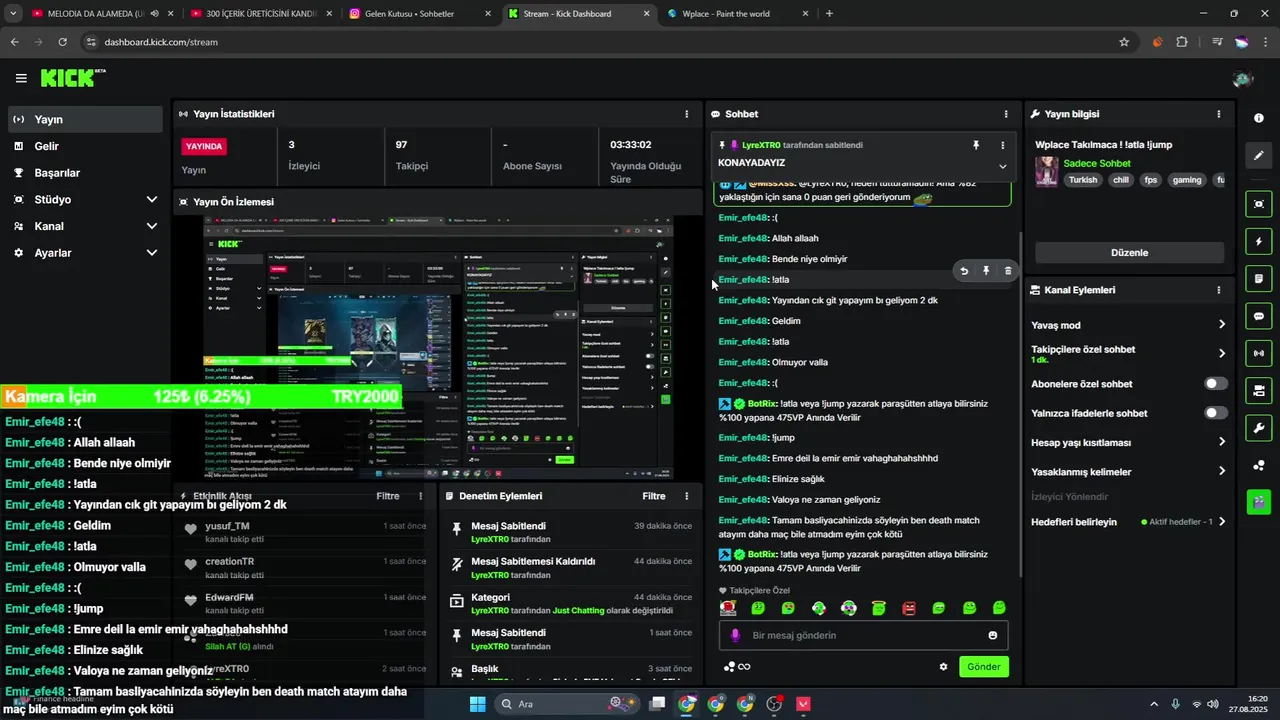Delete the hovered !atla chat message
This screenshot has height=720, width=1280.
point(1007,271)
